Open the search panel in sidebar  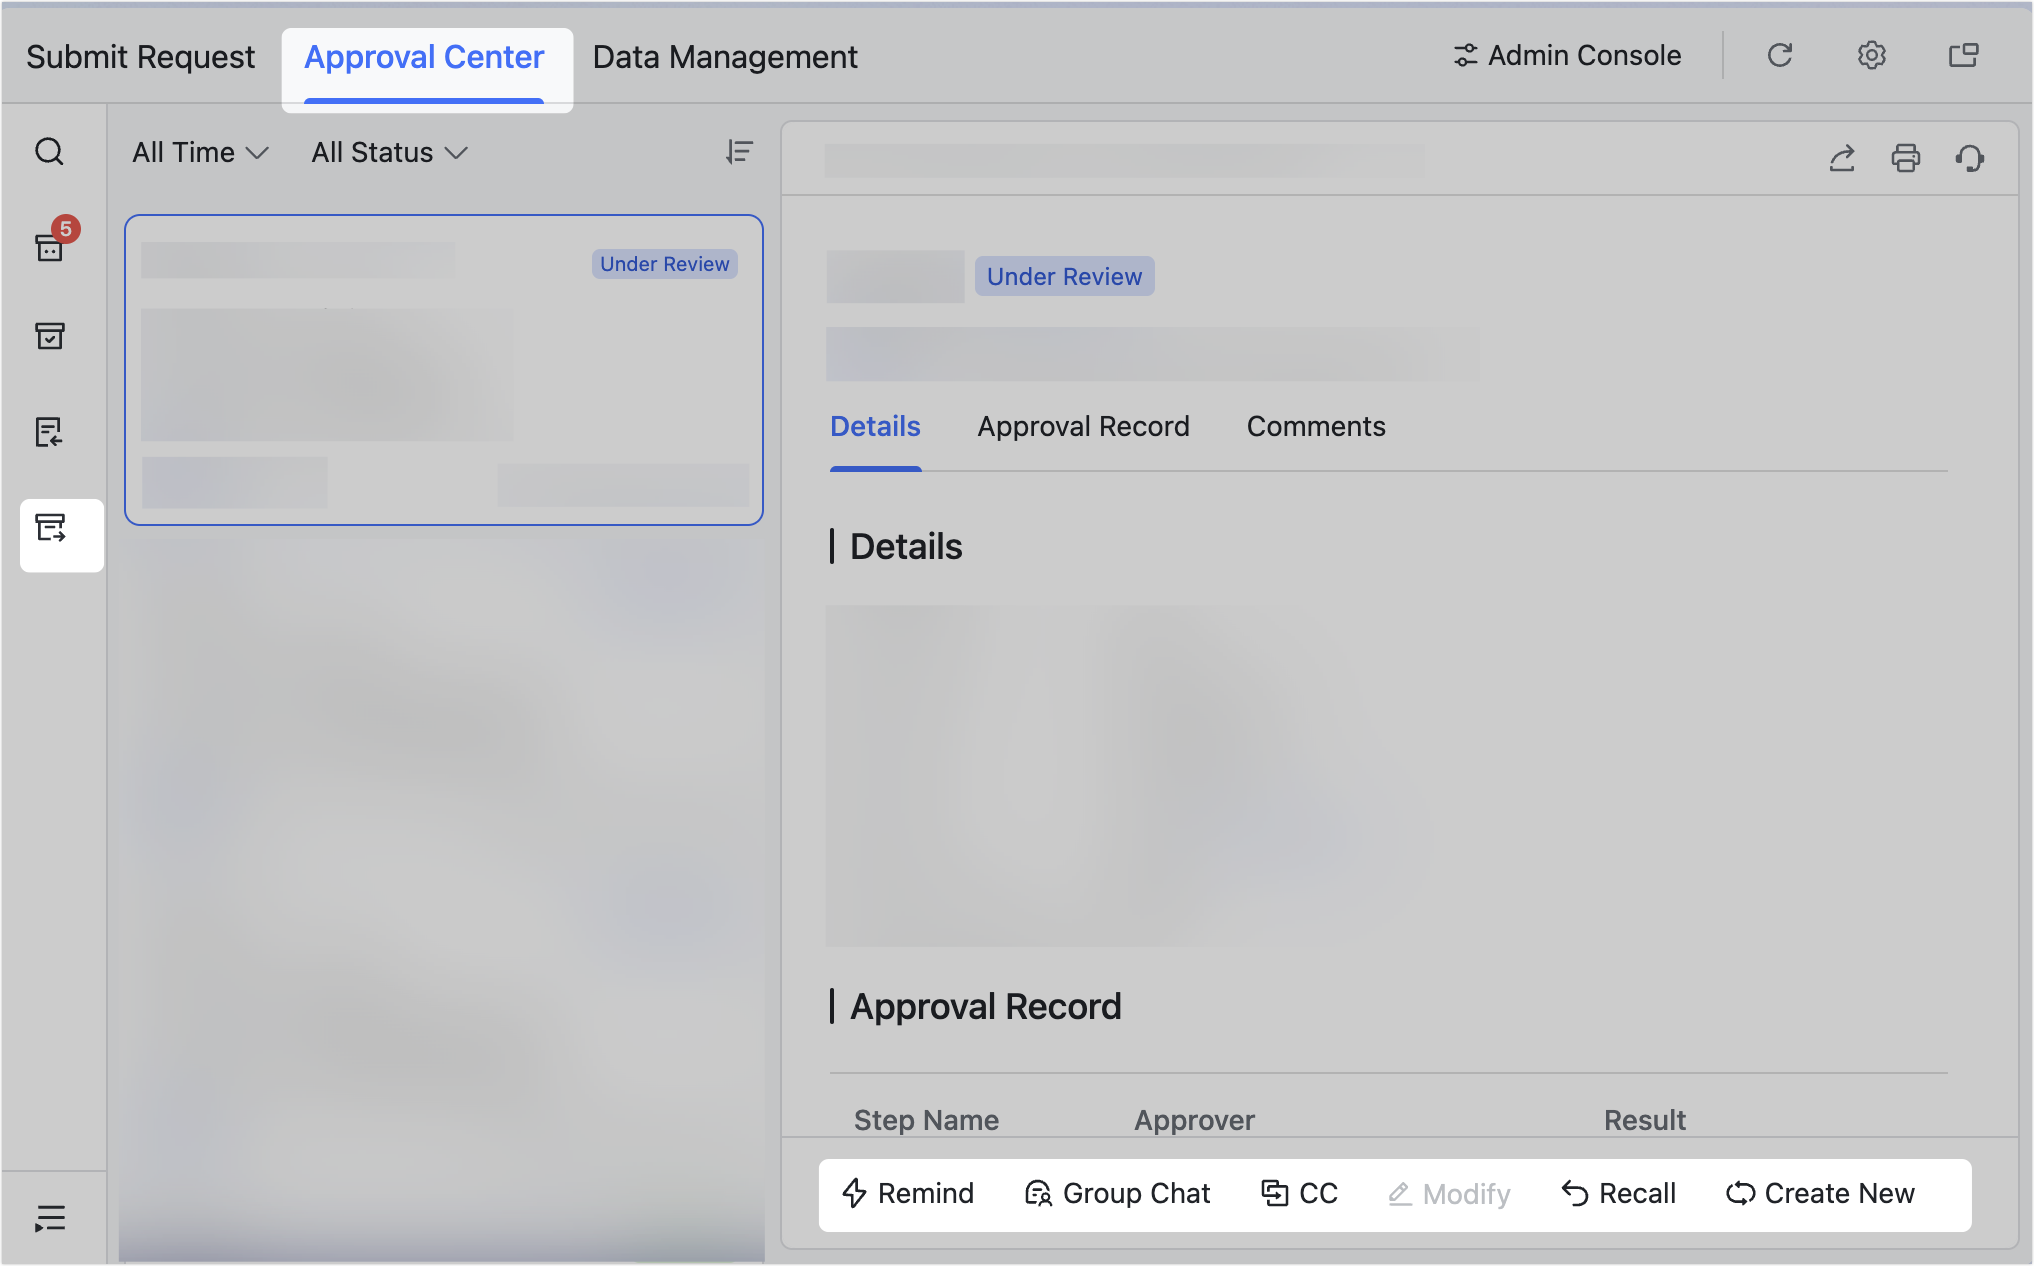[50, 152]
